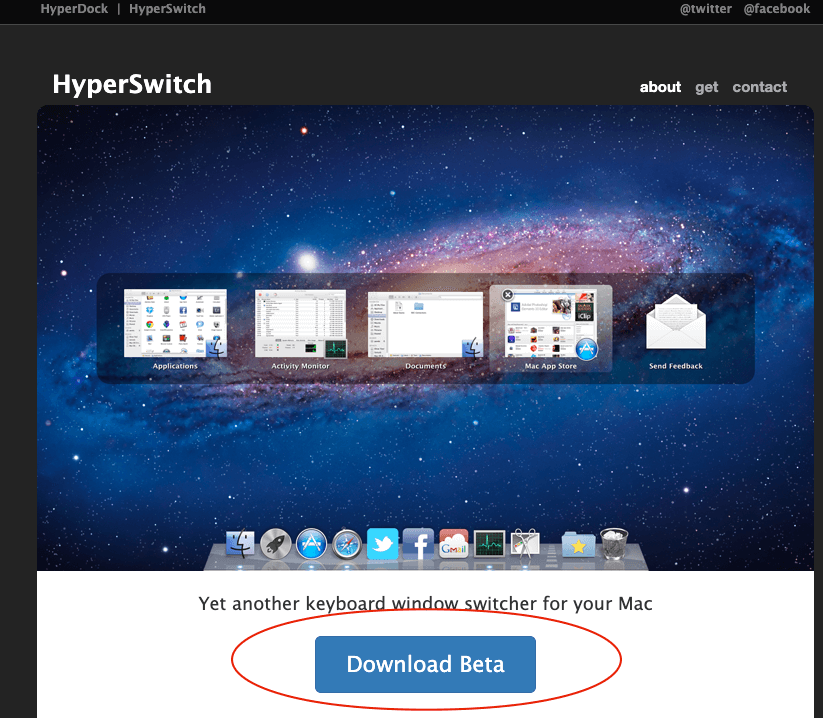Screen dimensions: 823x718
Task: Select the Applications window thumbnail in the switcher
Action: point(175,325)
